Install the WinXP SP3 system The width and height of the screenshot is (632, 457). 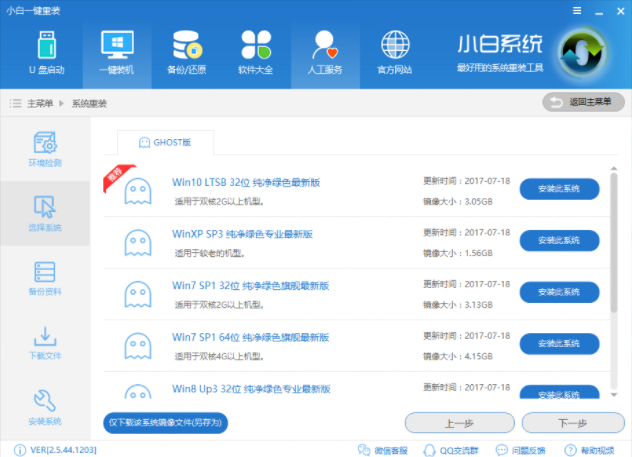(x=559, y=240)
